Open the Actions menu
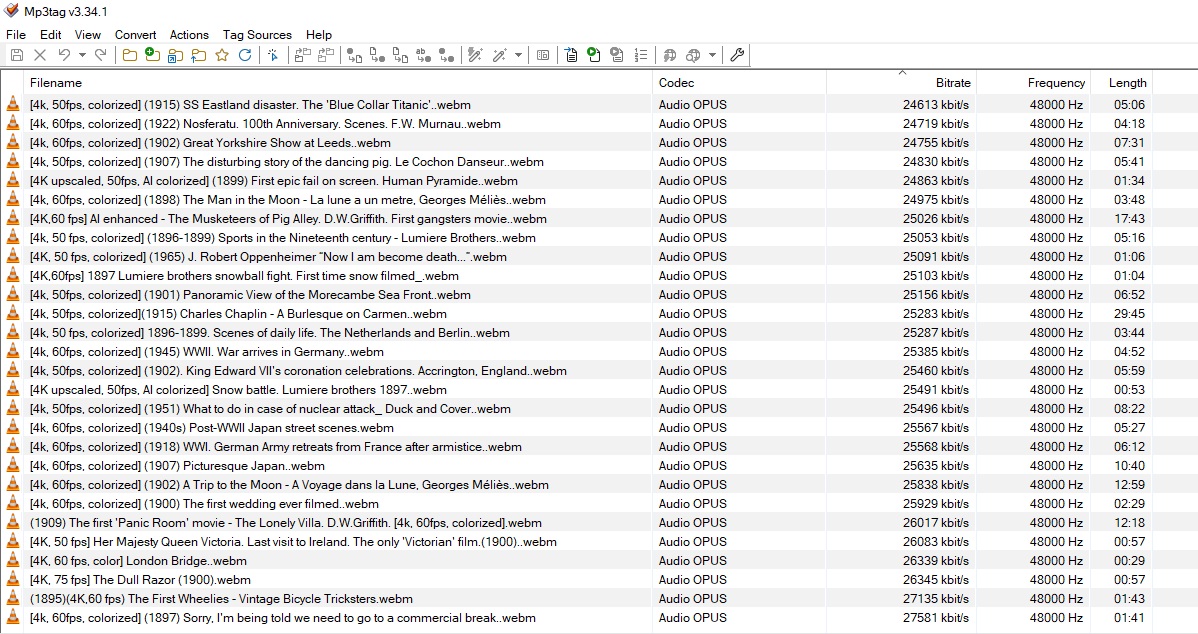The image size is (1198, 634). click(189, 34)
